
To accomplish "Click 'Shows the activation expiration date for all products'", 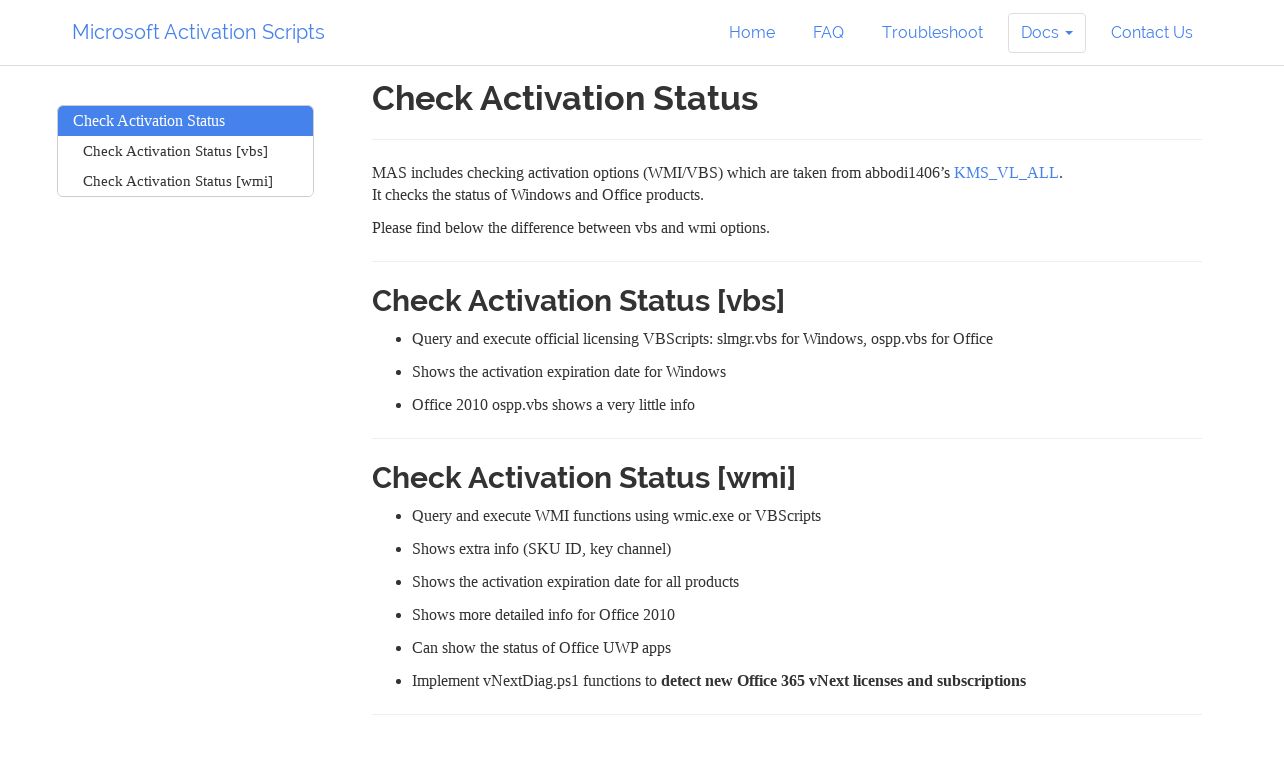I will [x=575, y=582].
